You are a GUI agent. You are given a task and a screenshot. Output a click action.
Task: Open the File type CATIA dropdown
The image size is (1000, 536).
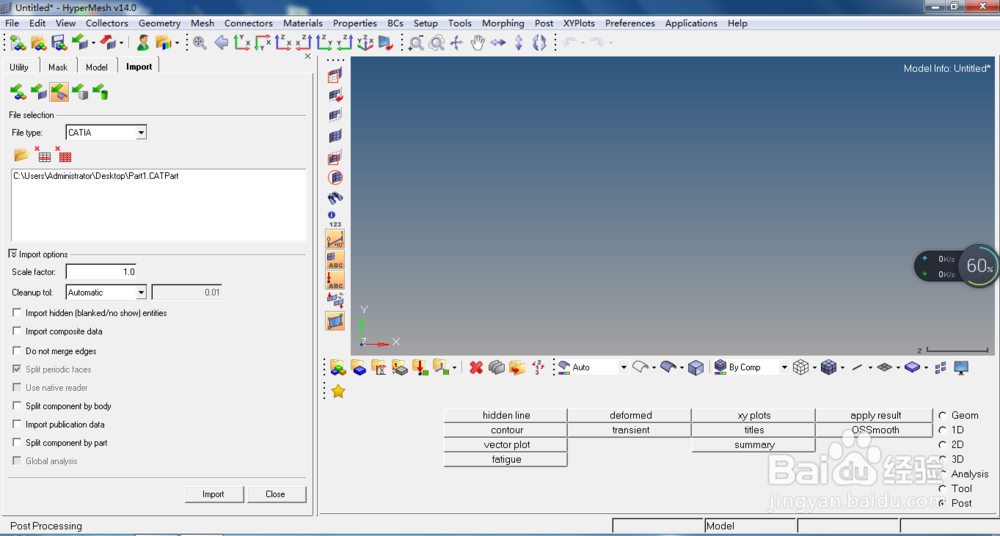[141, 133]
